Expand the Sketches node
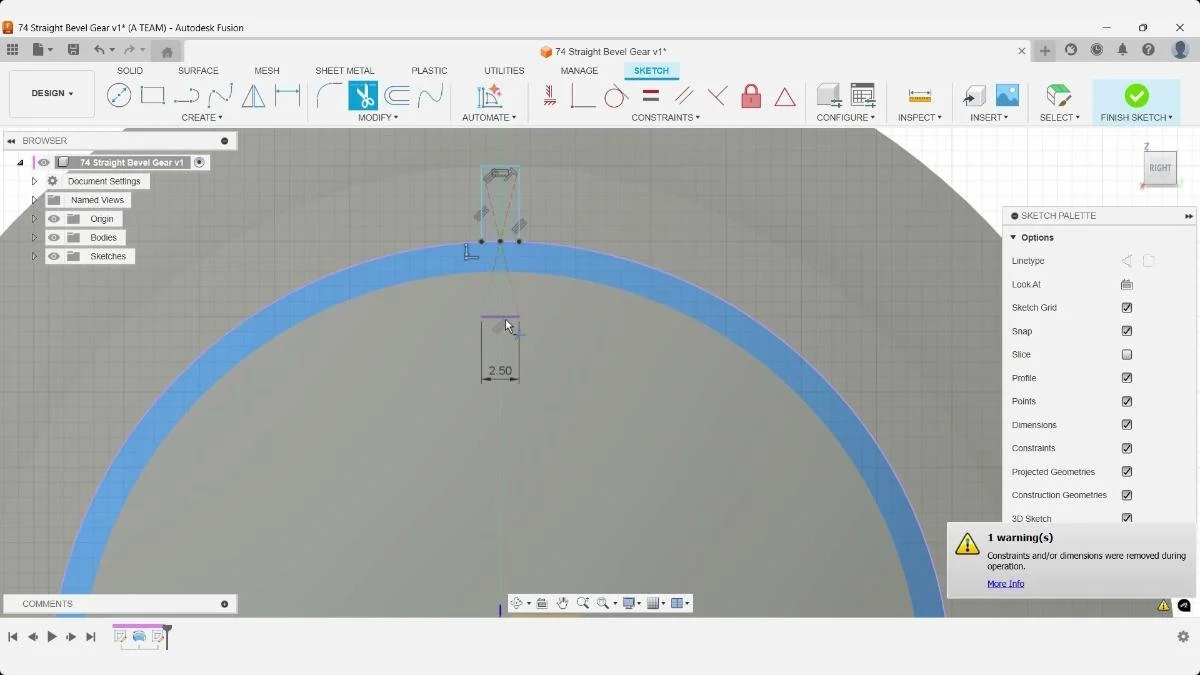 tap(34, 257)
